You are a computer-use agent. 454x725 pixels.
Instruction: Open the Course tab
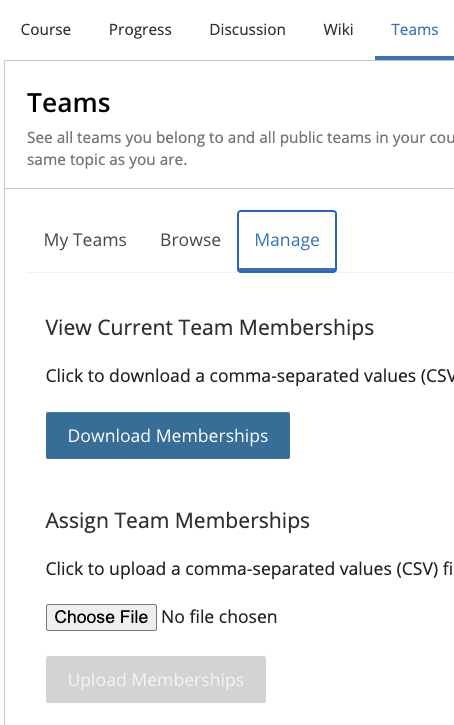tap(46, 30)
